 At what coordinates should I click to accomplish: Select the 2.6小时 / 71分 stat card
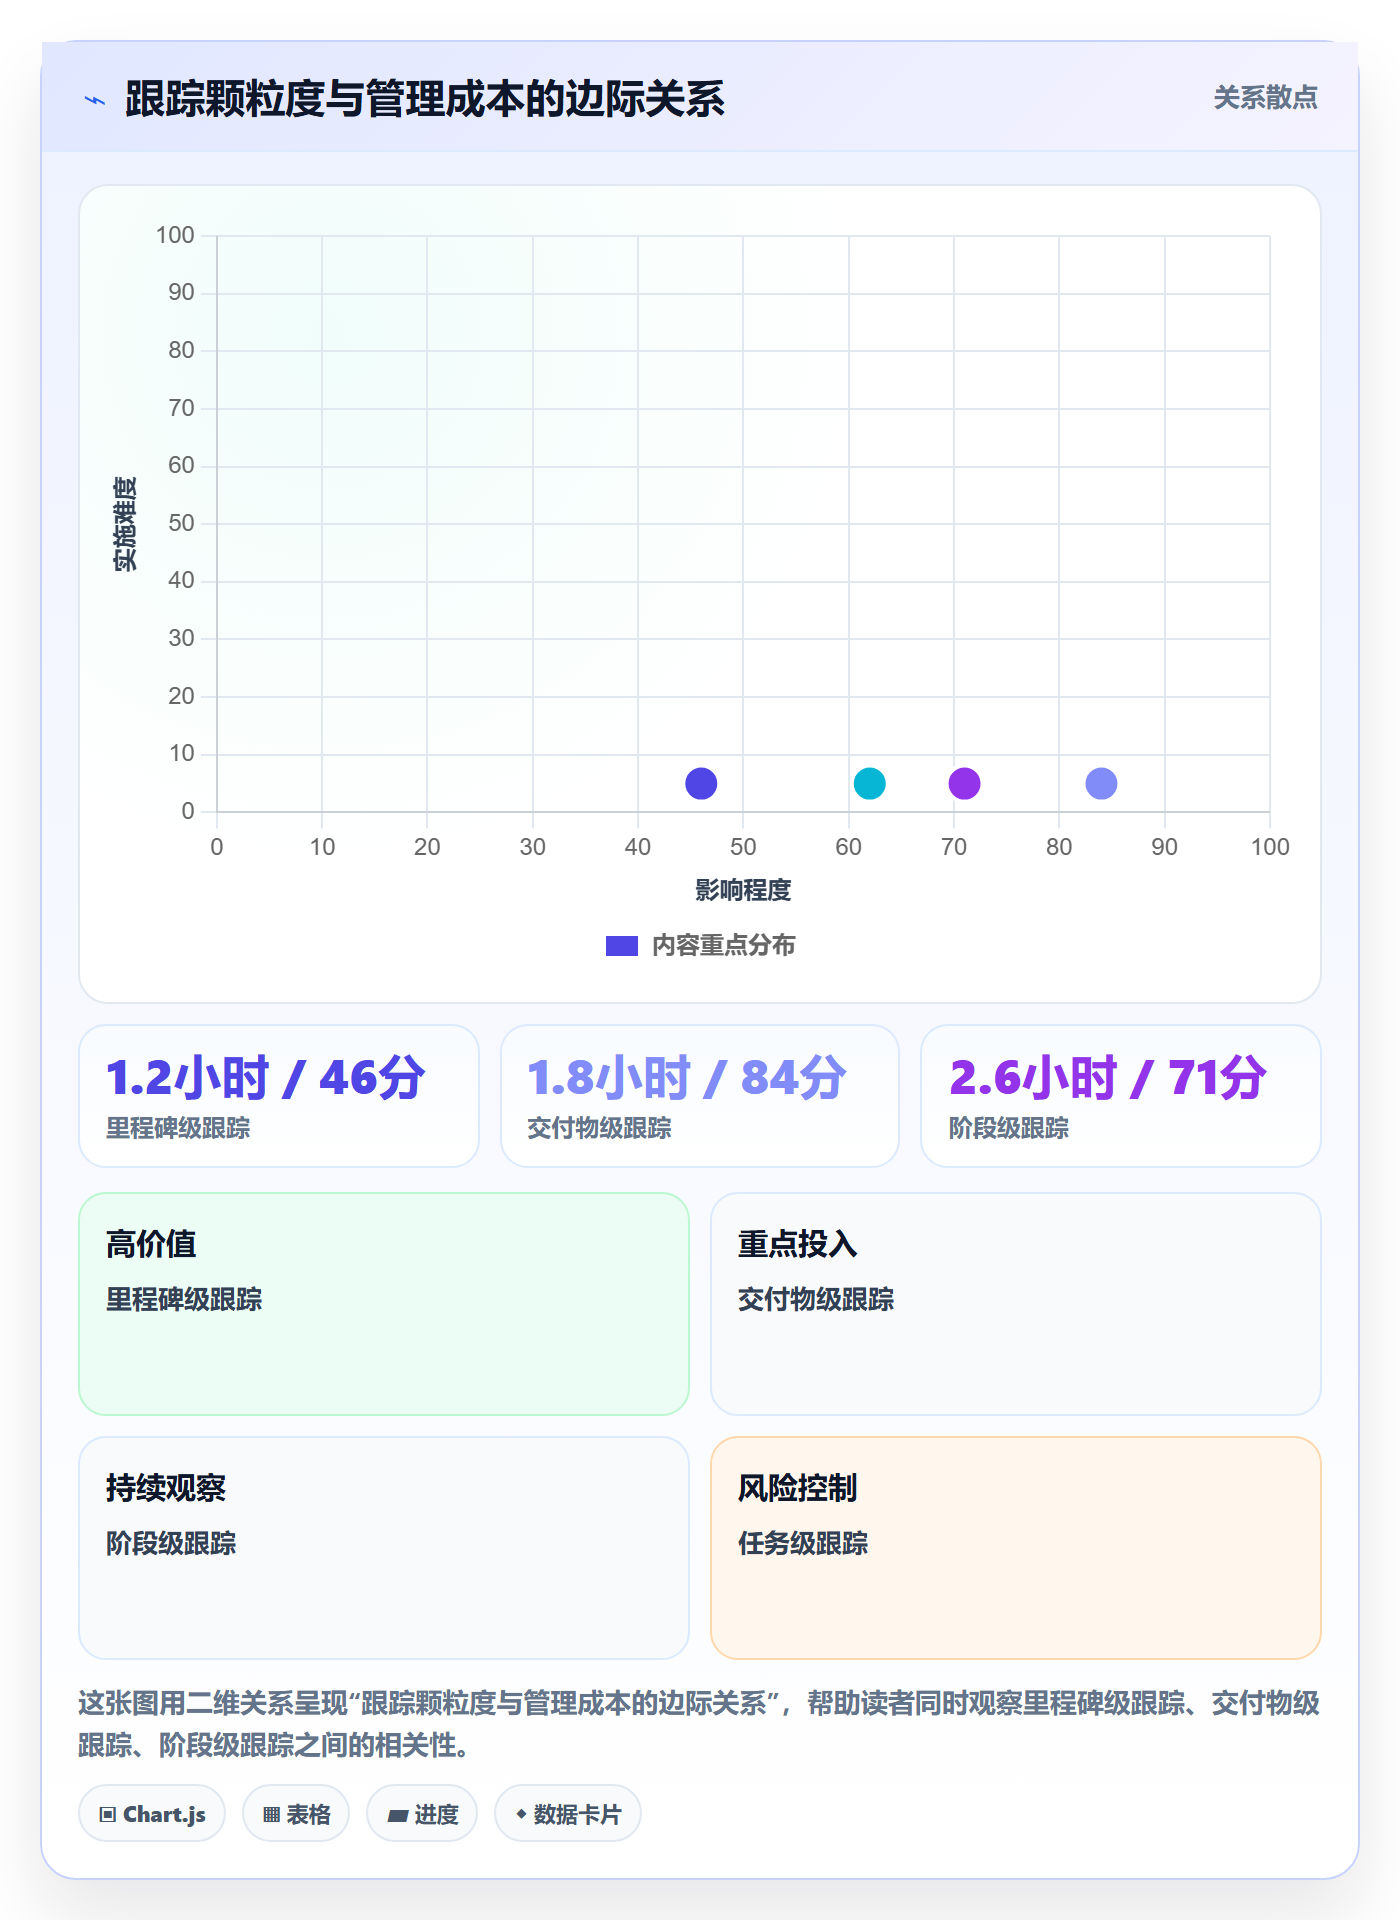point(1121,1096)
